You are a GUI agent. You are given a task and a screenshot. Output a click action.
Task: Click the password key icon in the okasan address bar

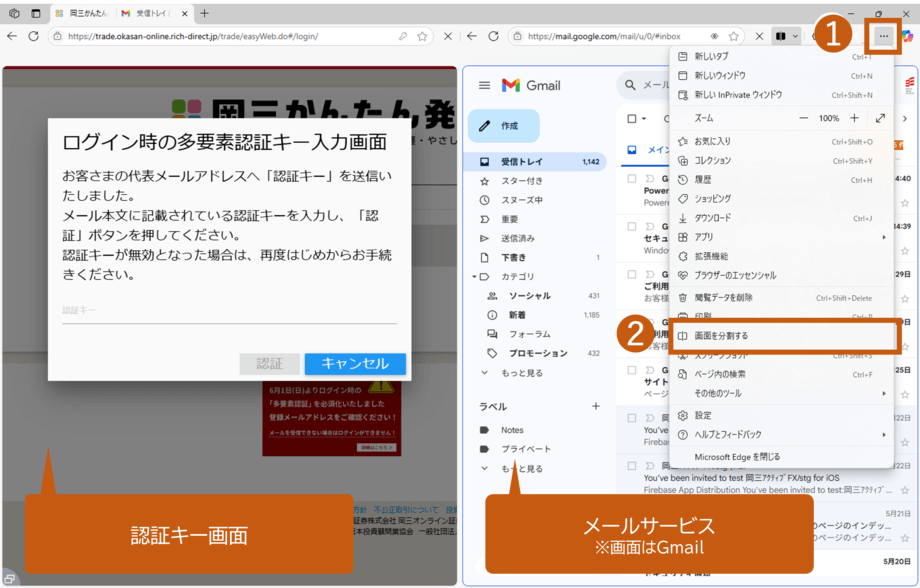pos(402,36)
